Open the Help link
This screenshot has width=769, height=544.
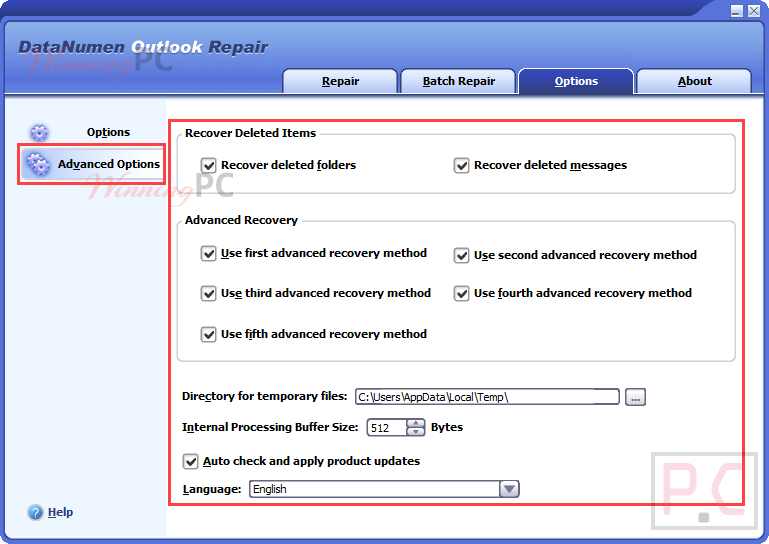coord(60,512)
